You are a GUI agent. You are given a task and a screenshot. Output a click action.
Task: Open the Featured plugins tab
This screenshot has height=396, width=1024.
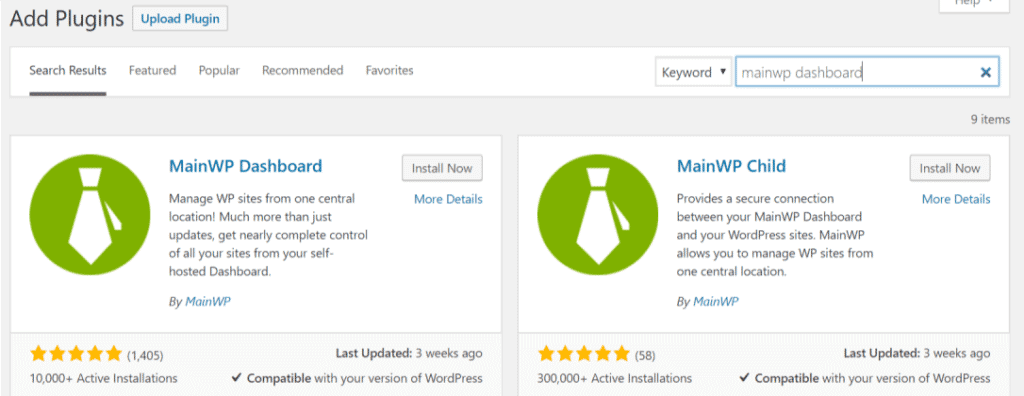pyautogui.click(x=152, y=71)
